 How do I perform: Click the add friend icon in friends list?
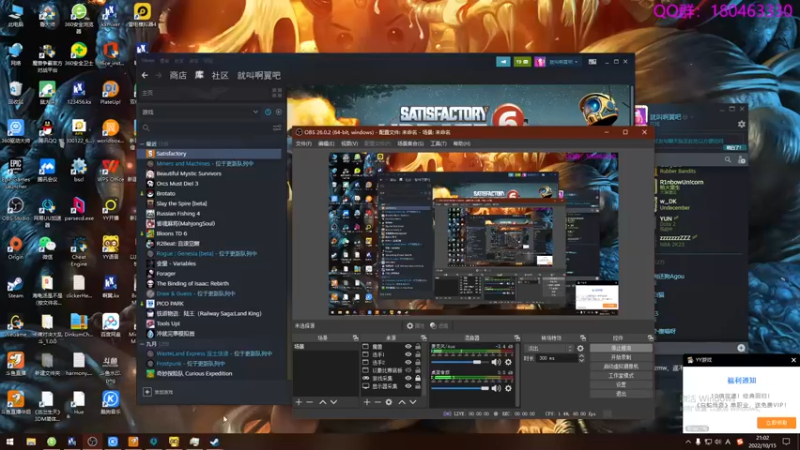tap(742, 160)
